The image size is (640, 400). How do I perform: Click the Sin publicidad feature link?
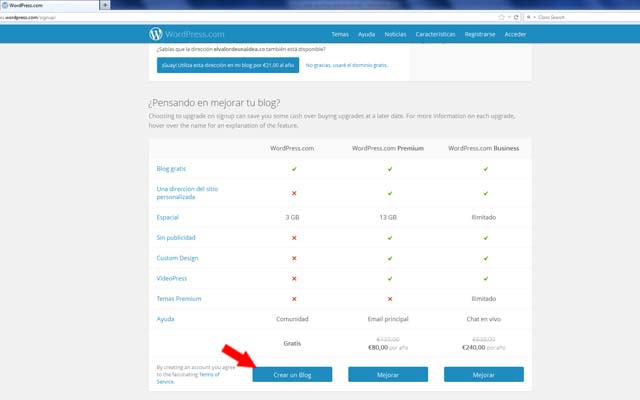tap(176, 237)
